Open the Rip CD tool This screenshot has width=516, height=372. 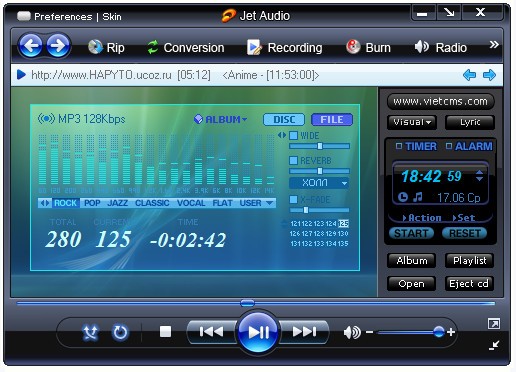pyautogui.click(x=106, y=48)
